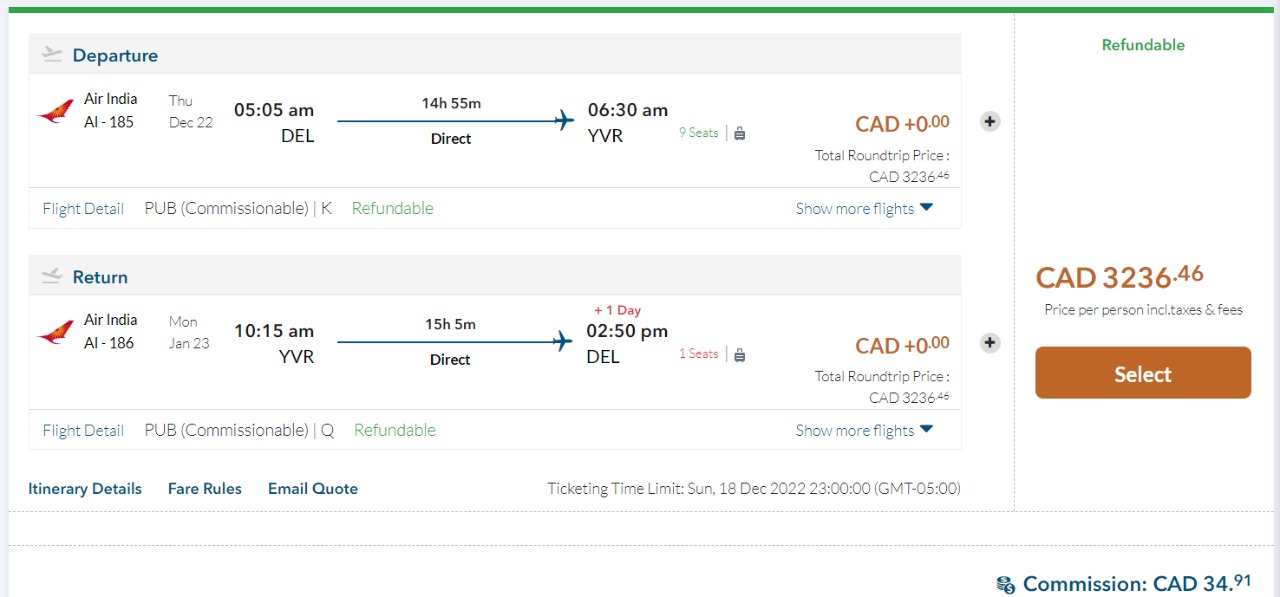The image size is (1280, 597).
Task: Click the plus icon beside departure price
Action: point(990,122)
